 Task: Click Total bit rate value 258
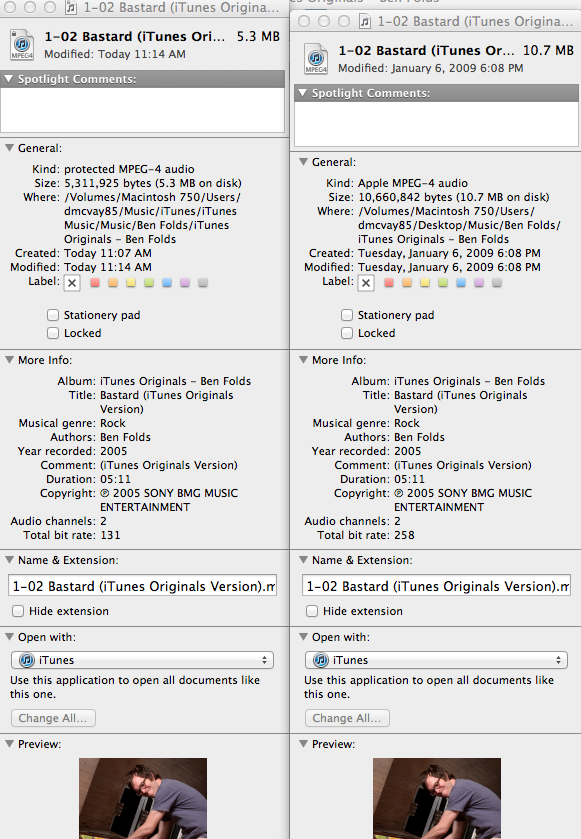coord(404,535)
